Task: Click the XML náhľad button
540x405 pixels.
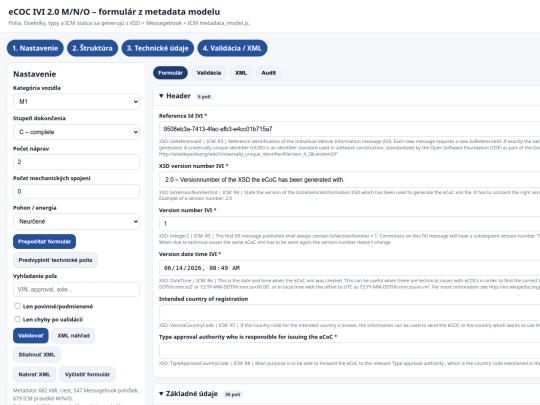Action: (73, 335)
